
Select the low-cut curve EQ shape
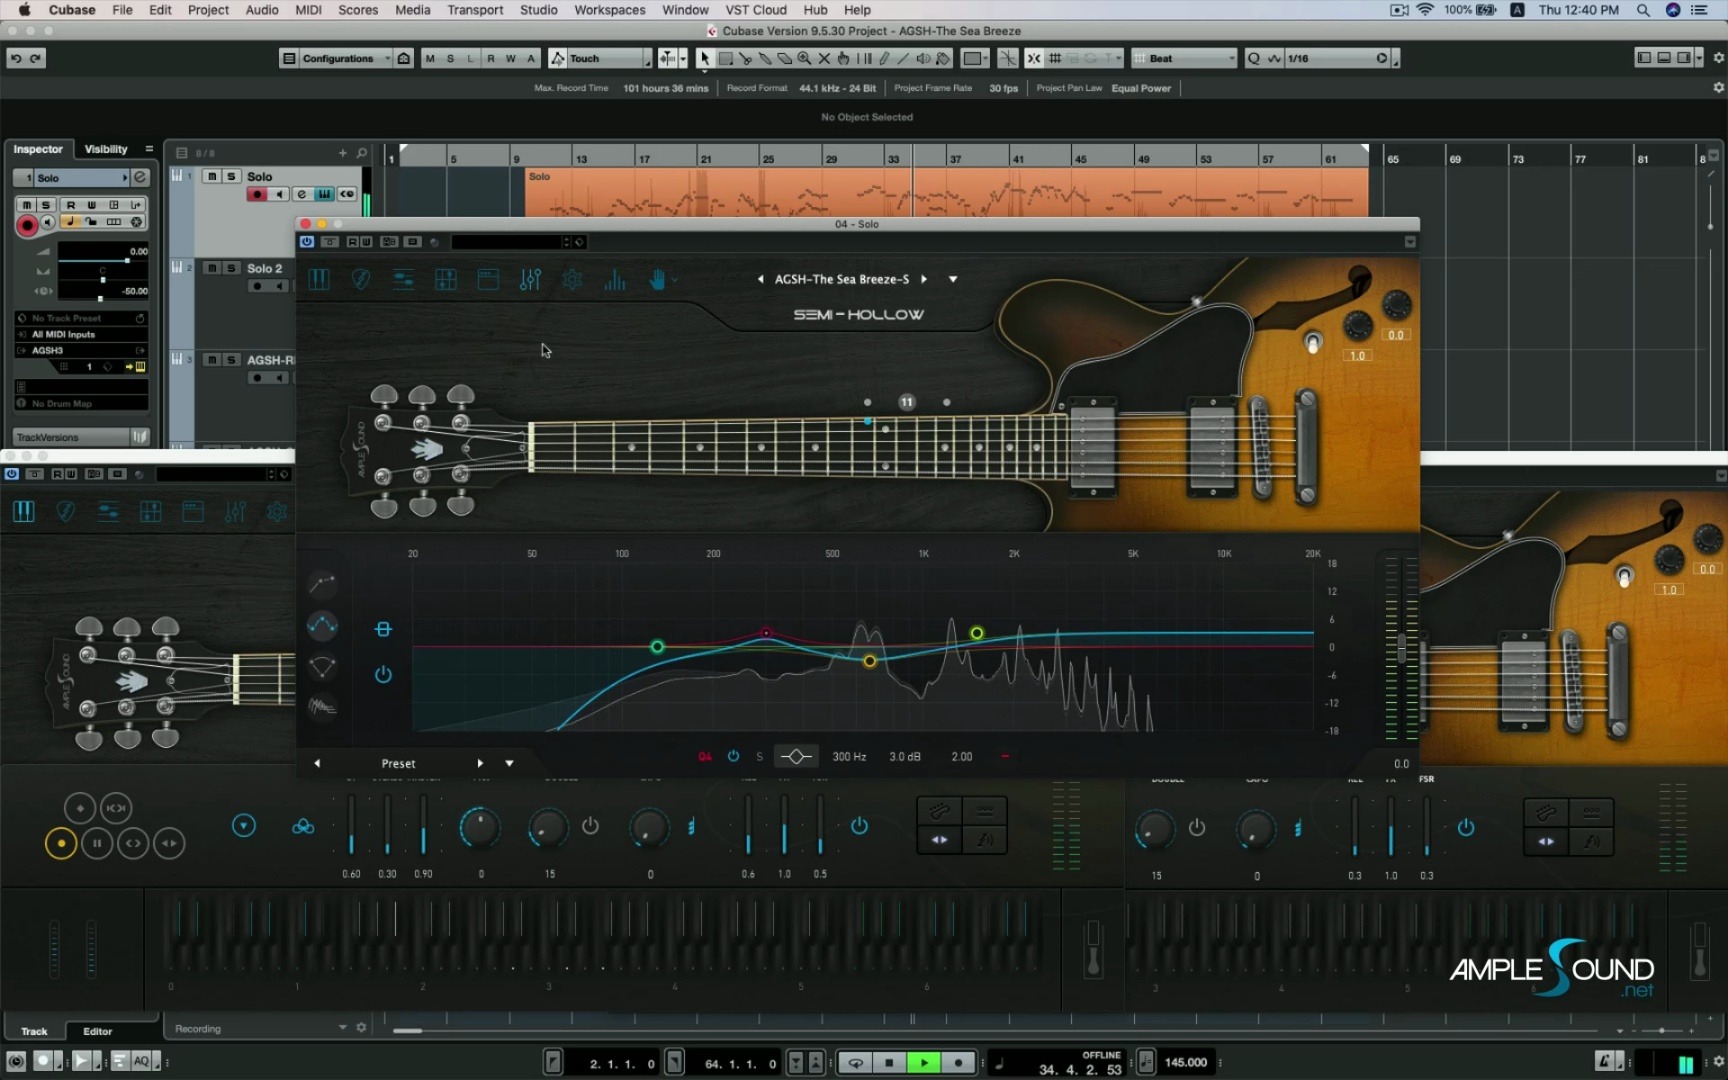pyautogui.click(x=322, y=583)
